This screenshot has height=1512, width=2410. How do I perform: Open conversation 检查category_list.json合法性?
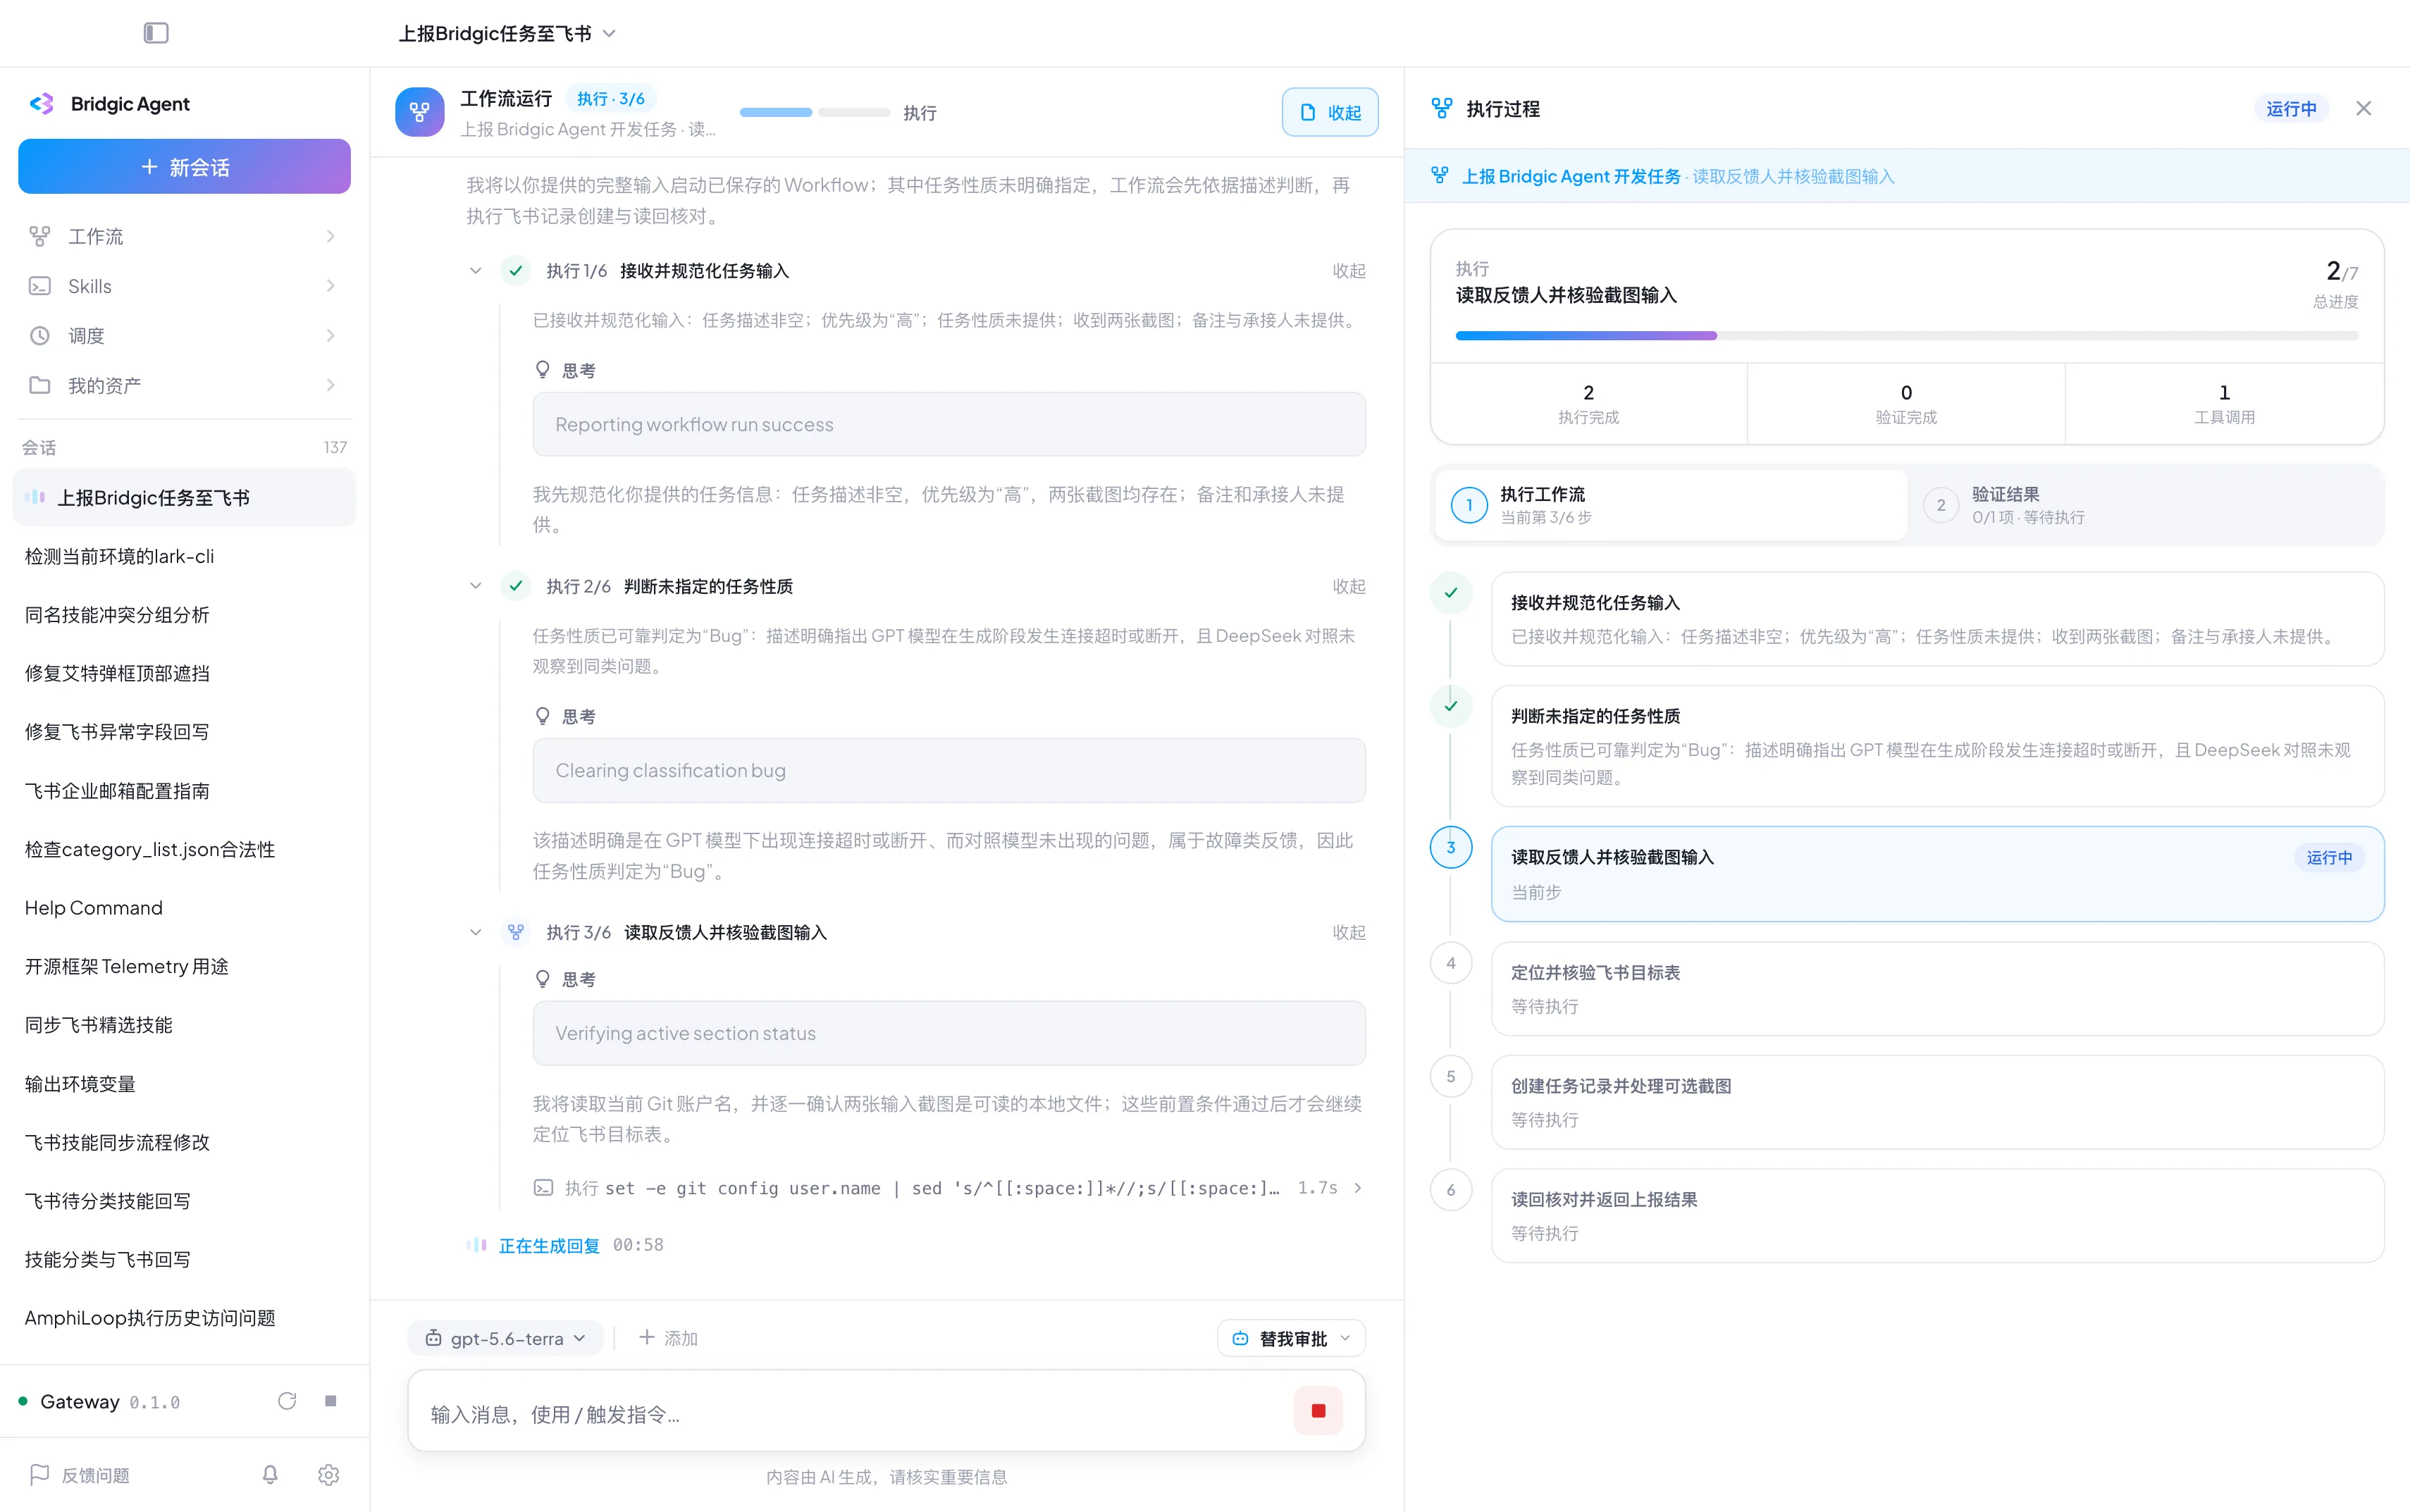coord(184,849)
